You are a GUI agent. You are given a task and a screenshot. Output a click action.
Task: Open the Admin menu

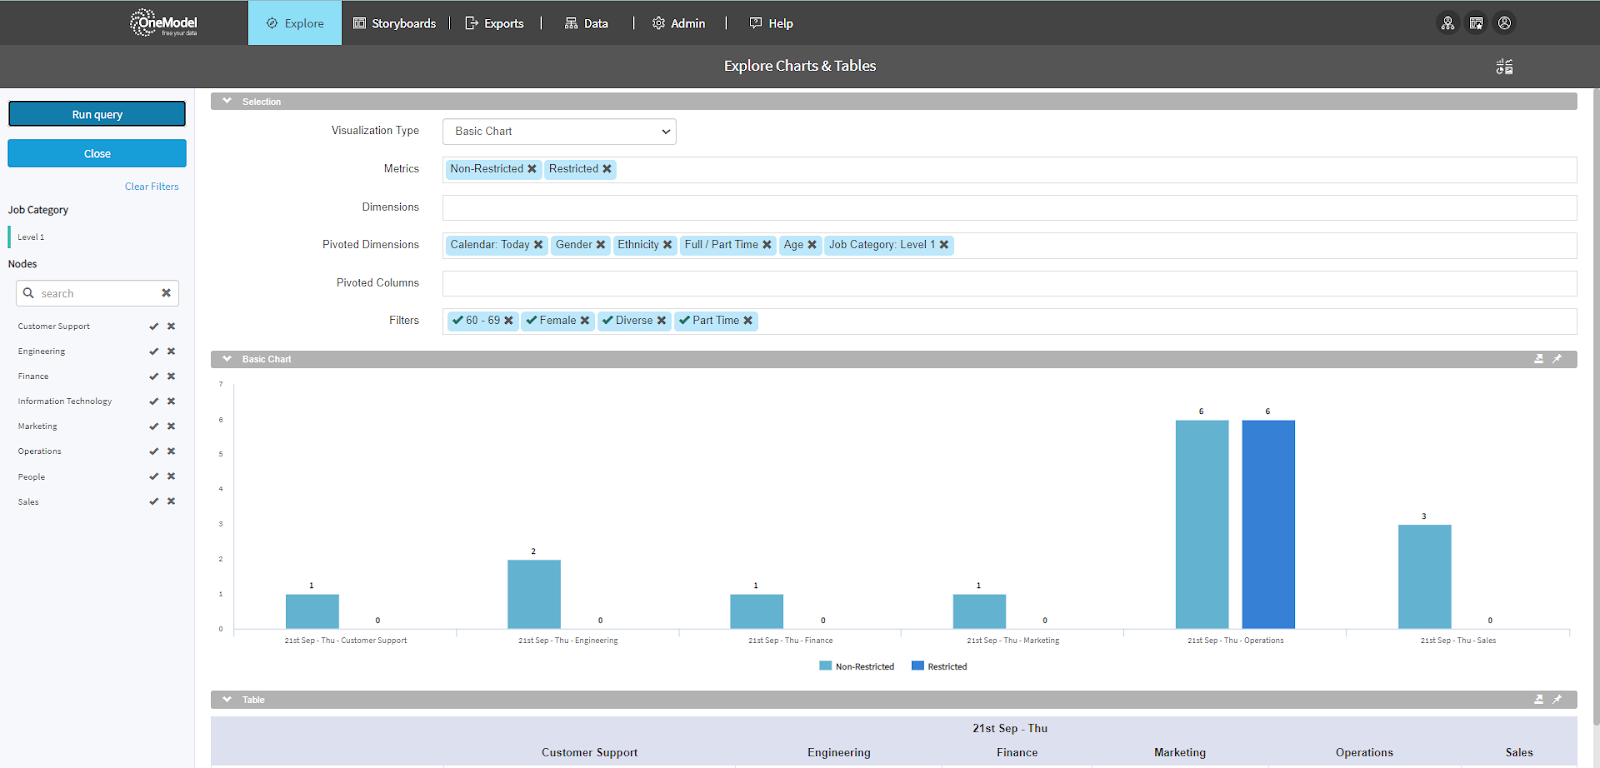(678, 23)
